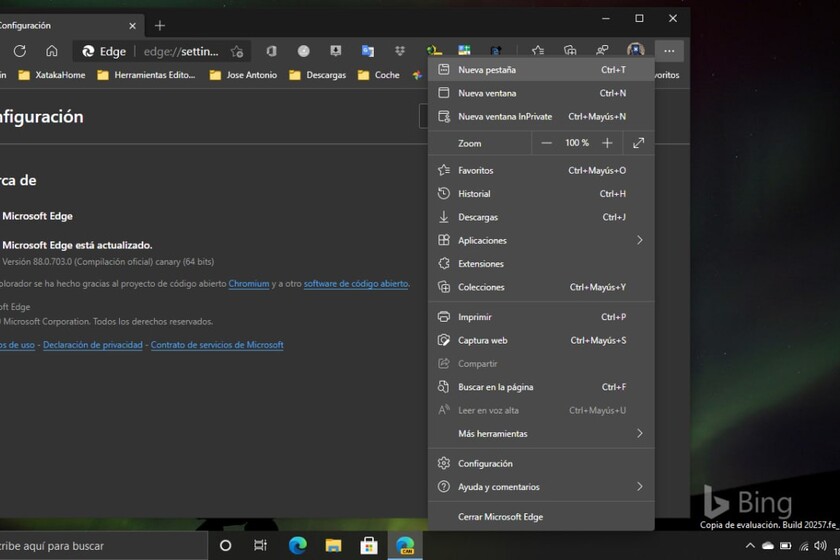Open Microsoft Store from taskbar
Image resolution: width=840 pixels, height=560 pixels.
click(368, 545)
